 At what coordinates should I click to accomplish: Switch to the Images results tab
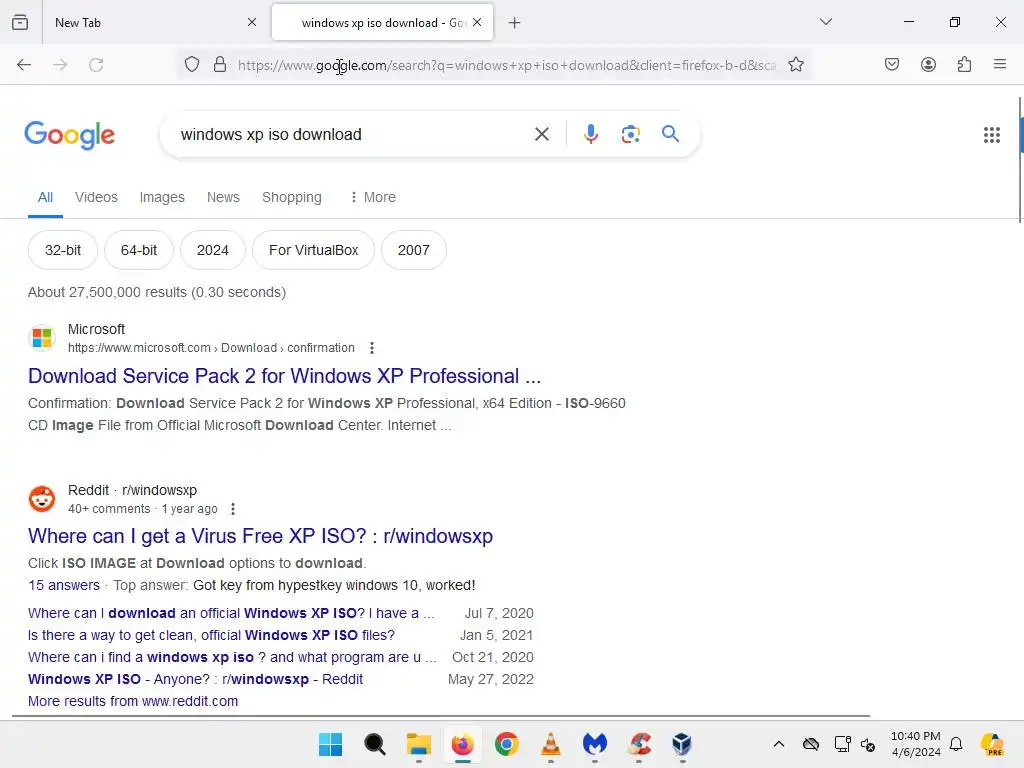162,197
